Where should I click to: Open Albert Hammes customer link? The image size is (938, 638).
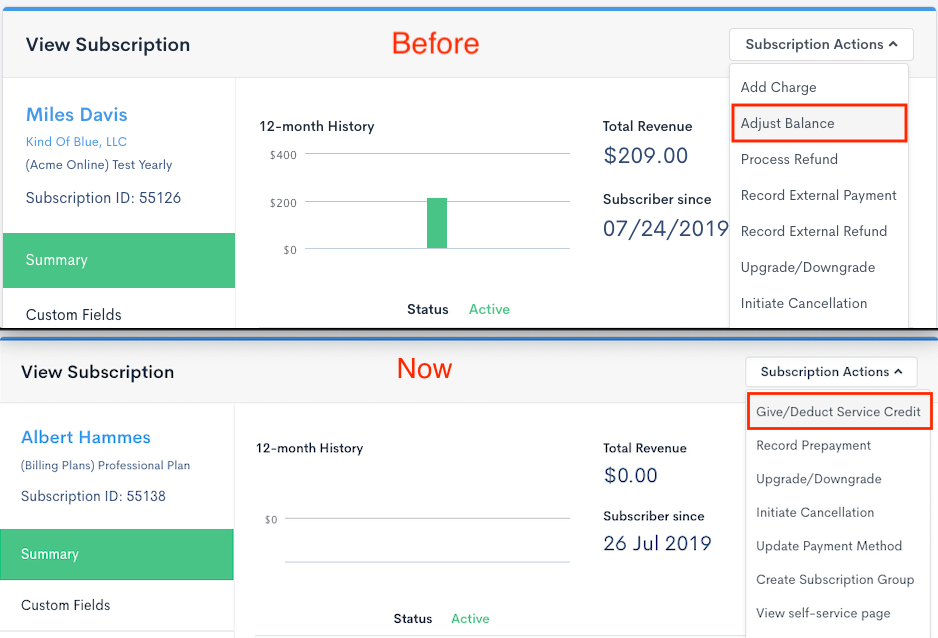86,438
